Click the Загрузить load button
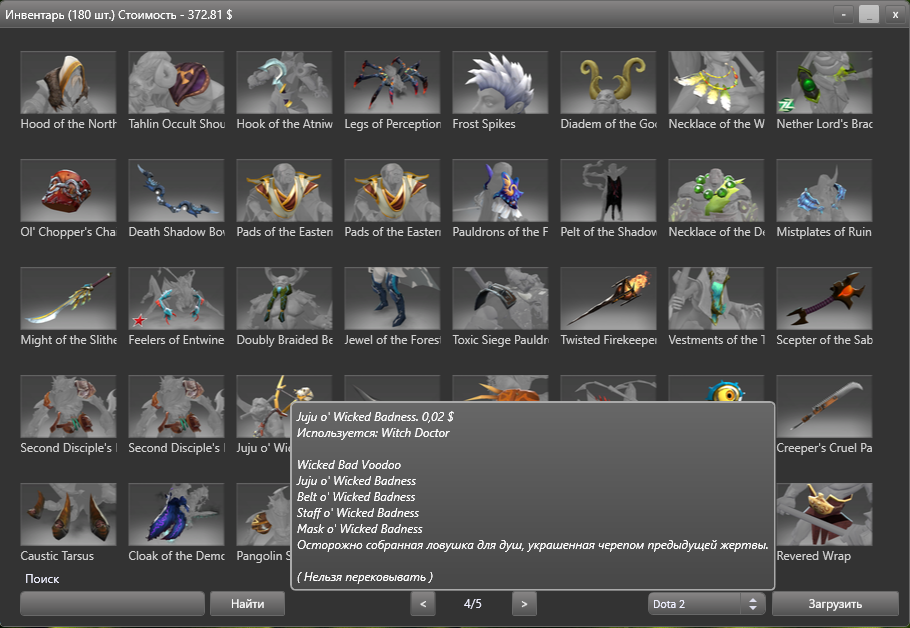This screenshot has height=628, width=910. (835, 604)
